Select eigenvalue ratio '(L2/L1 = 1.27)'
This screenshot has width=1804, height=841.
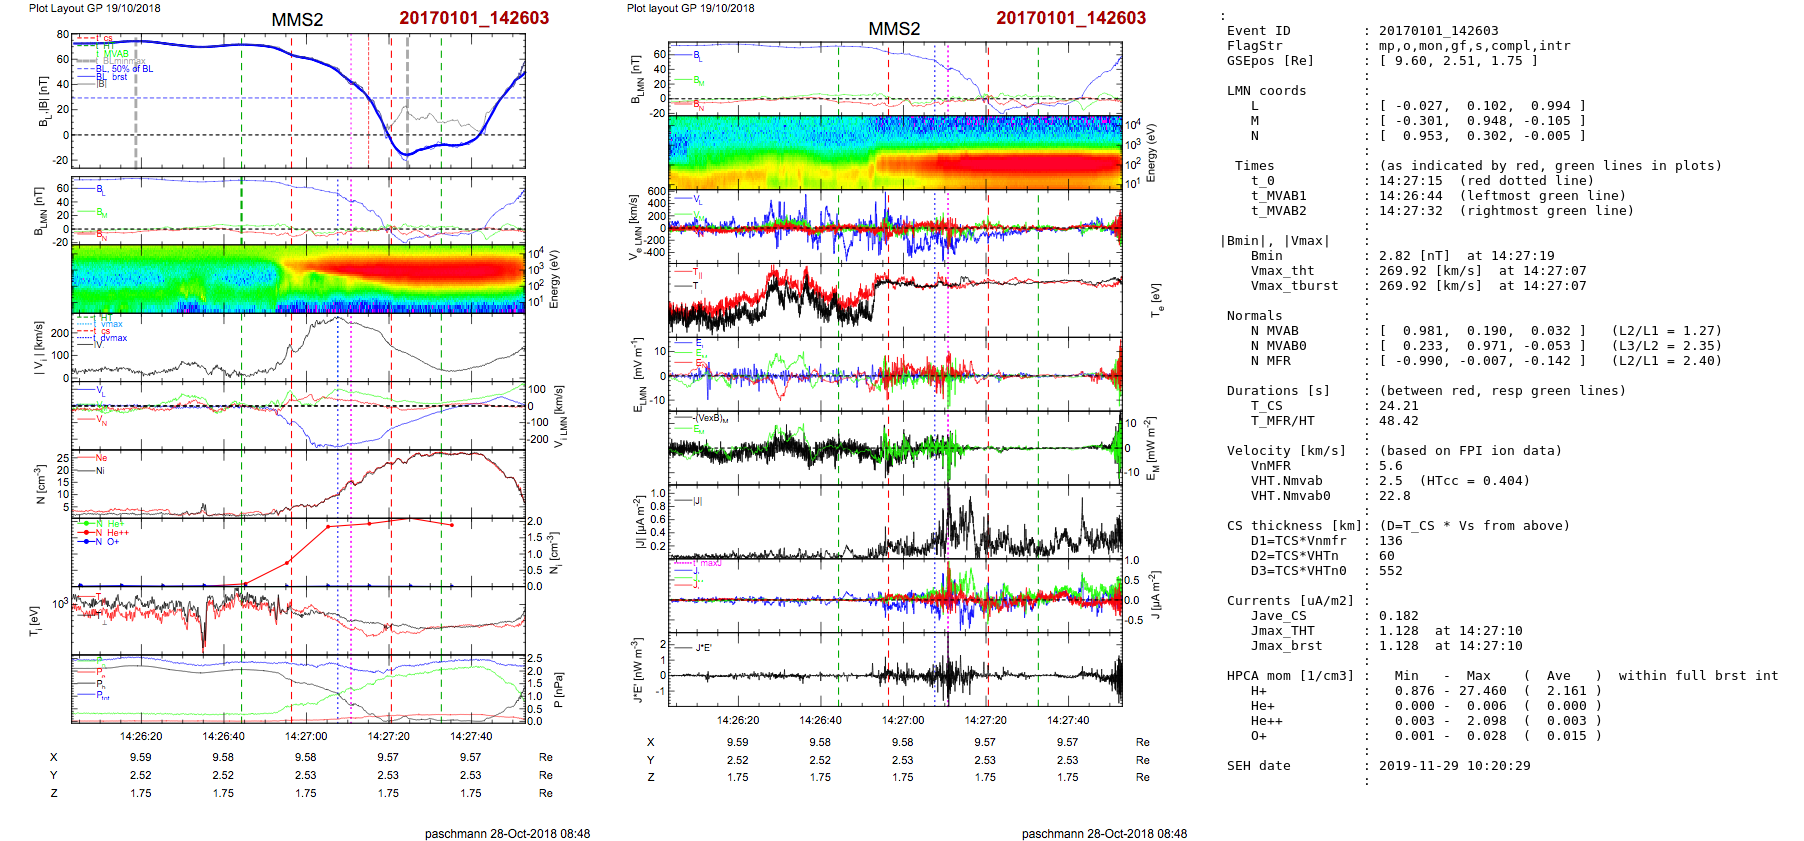click(x=1666, y=331)
